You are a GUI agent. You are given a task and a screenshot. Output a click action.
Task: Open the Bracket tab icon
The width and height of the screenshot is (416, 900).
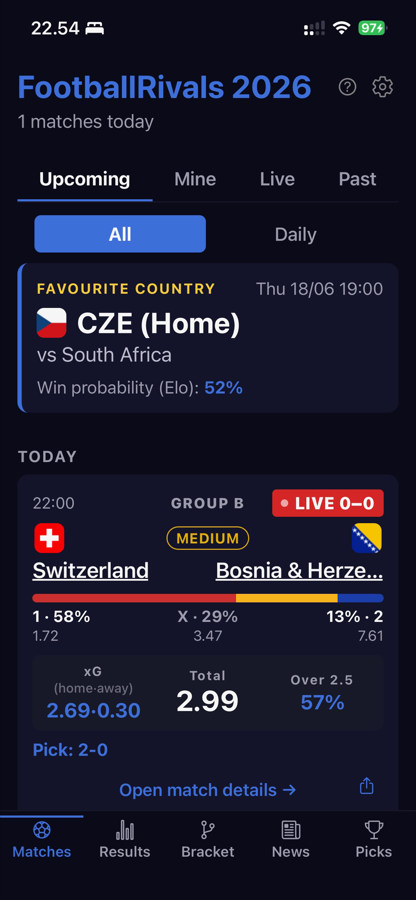208,830
